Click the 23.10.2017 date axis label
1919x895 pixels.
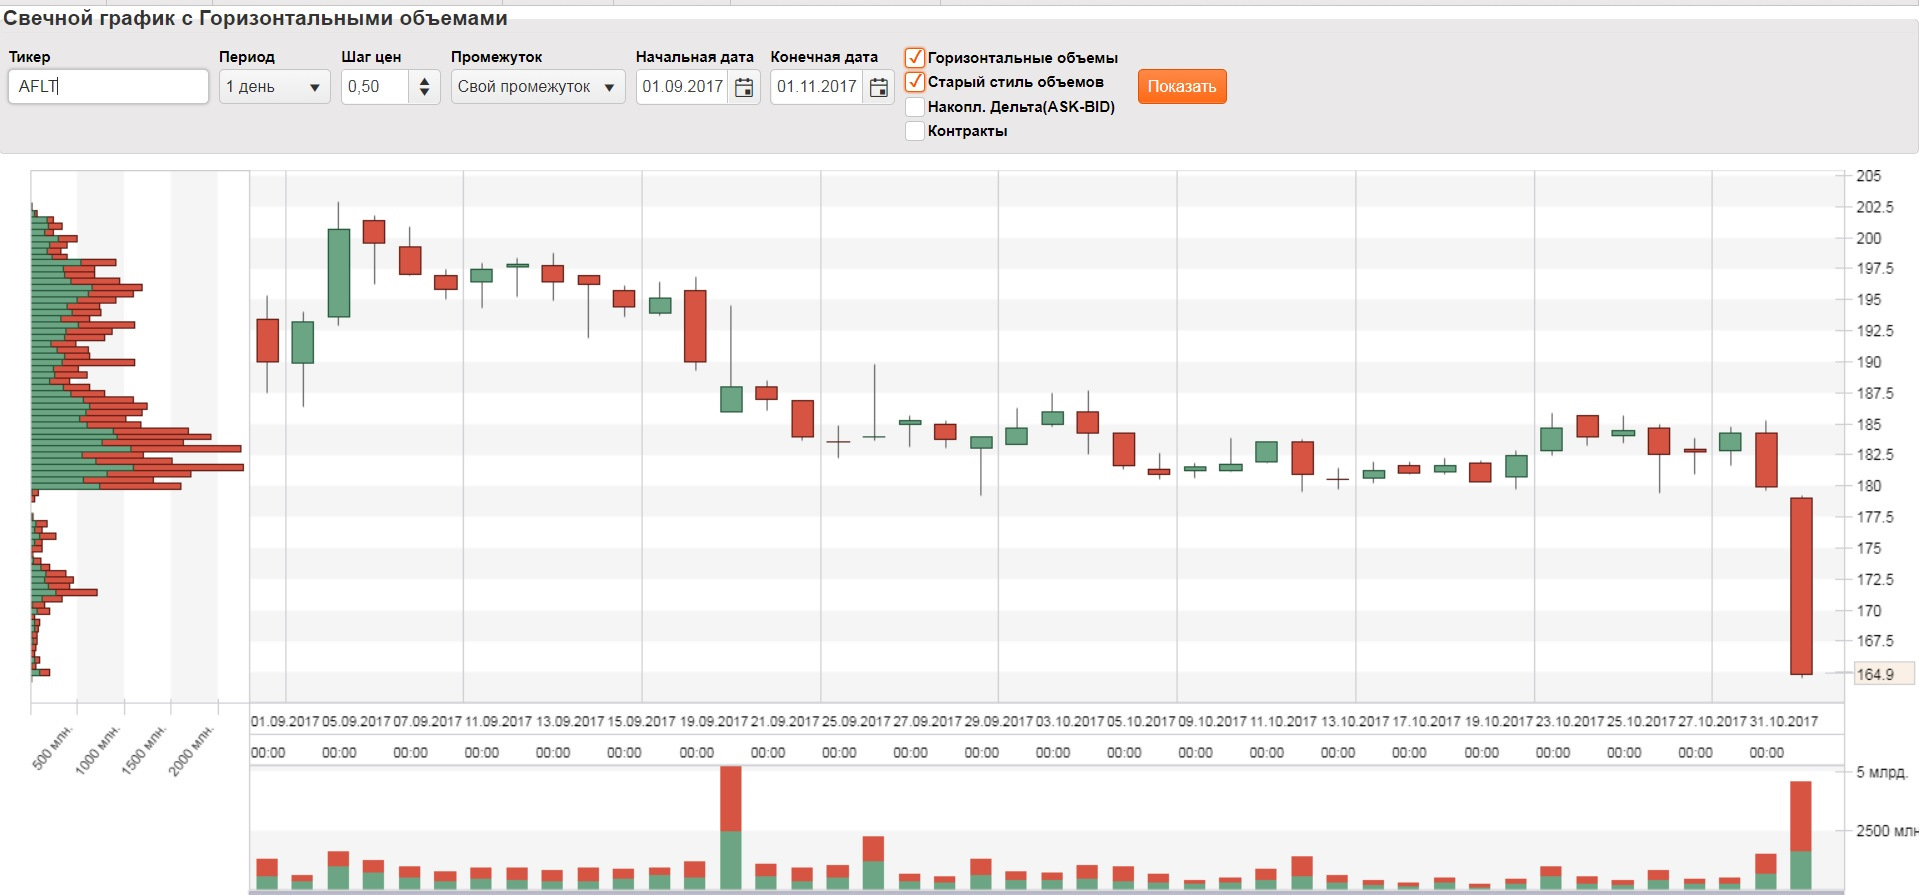(x=1569, y=721)
